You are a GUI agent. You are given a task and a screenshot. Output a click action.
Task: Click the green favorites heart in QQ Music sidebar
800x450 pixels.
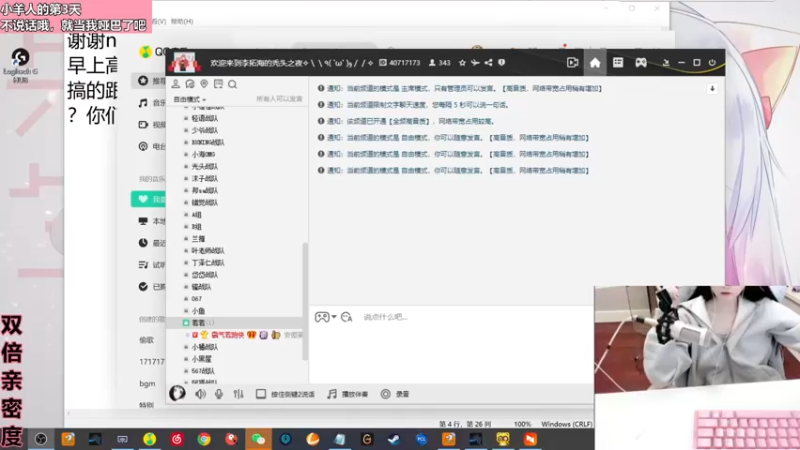tap(143, 199)
